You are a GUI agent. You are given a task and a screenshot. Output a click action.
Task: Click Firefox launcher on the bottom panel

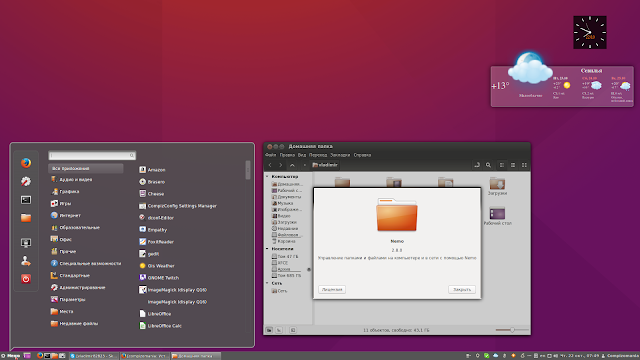coord(40,356)
